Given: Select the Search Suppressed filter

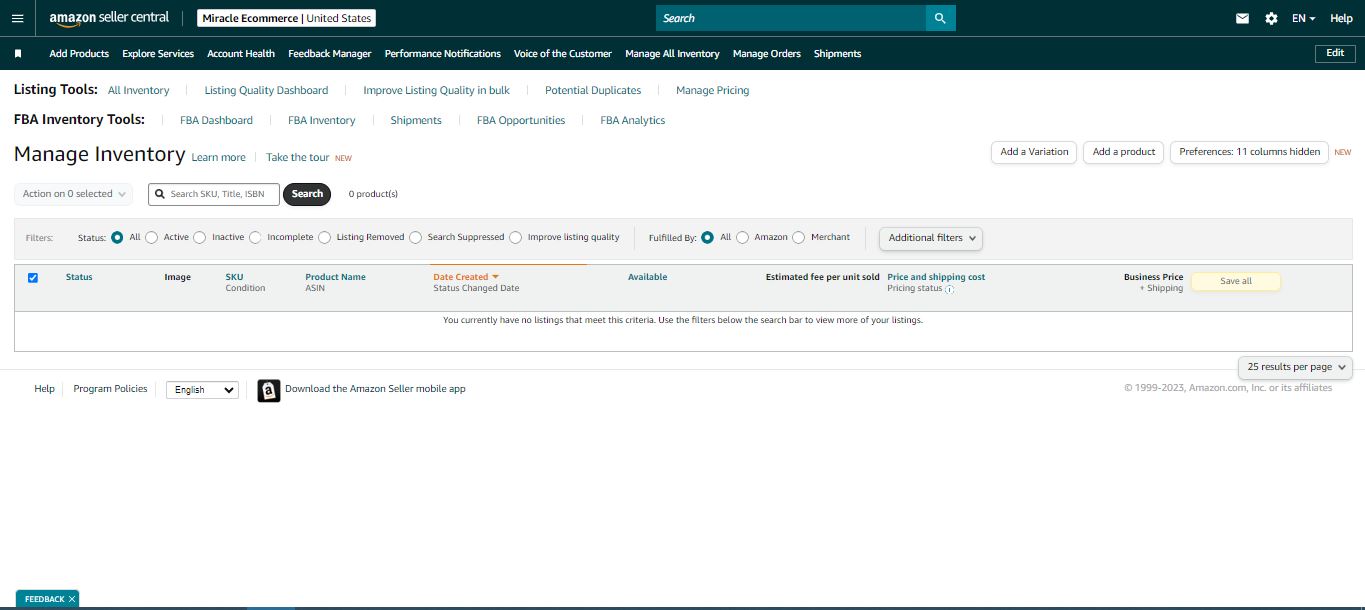Looking at the screenshot, I should [x=415, y=238].
